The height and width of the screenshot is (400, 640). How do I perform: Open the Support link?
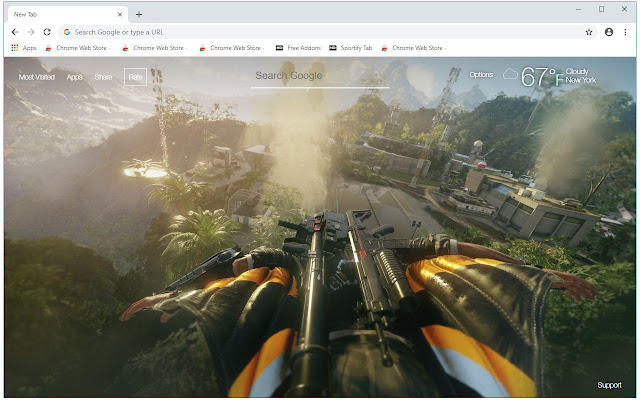[609, 385]
